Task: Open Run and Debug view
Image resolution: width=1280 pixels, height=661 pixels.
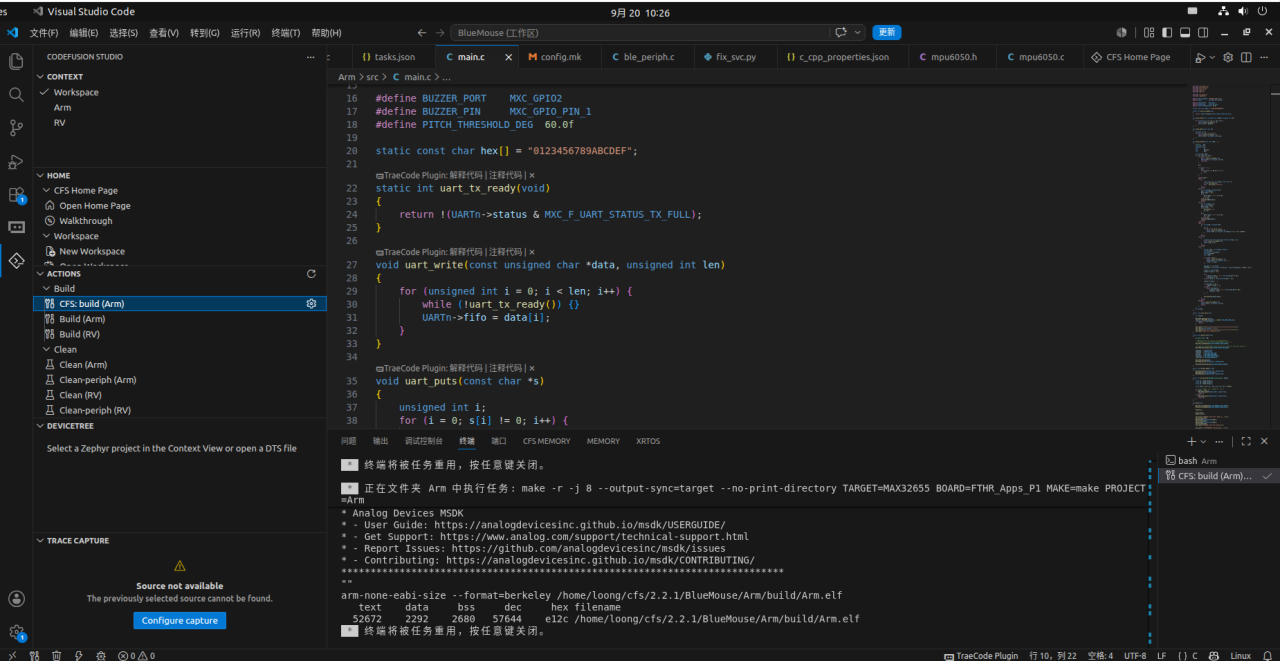Action: pos(16,161)
